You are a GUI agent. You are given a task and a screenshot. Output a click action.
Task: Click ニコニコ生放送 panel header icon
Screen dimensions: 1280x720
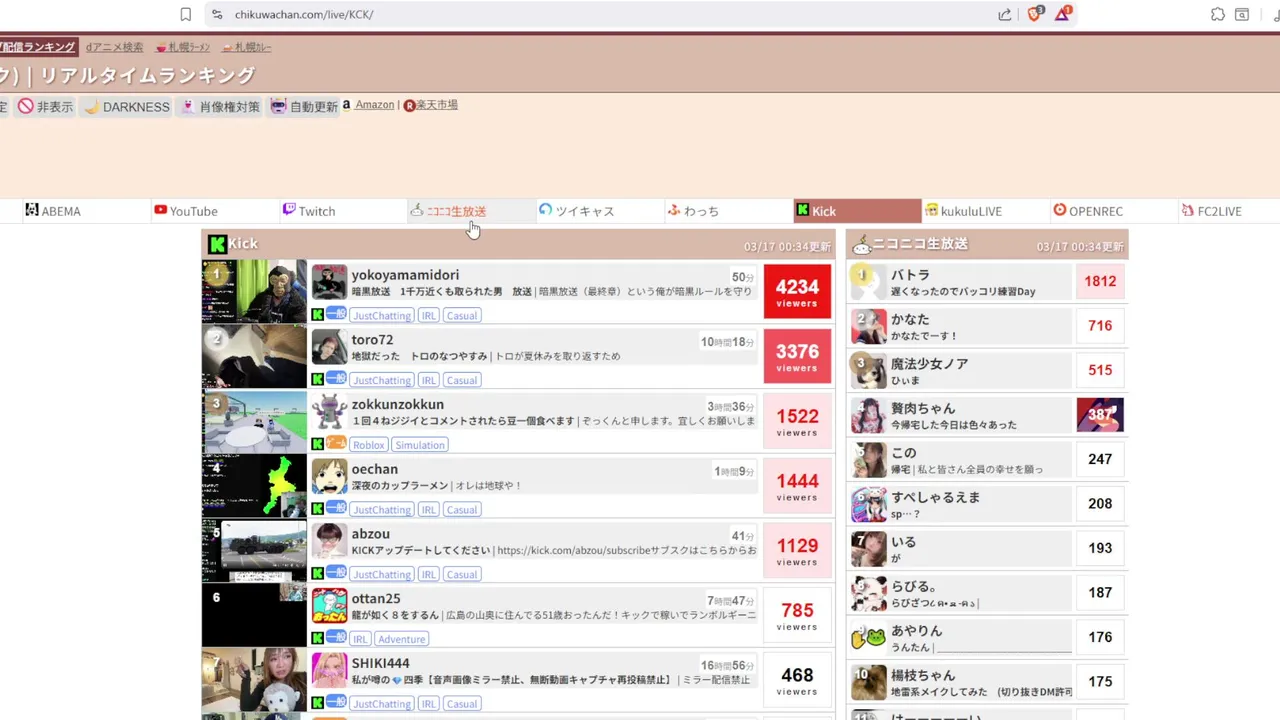861,244
